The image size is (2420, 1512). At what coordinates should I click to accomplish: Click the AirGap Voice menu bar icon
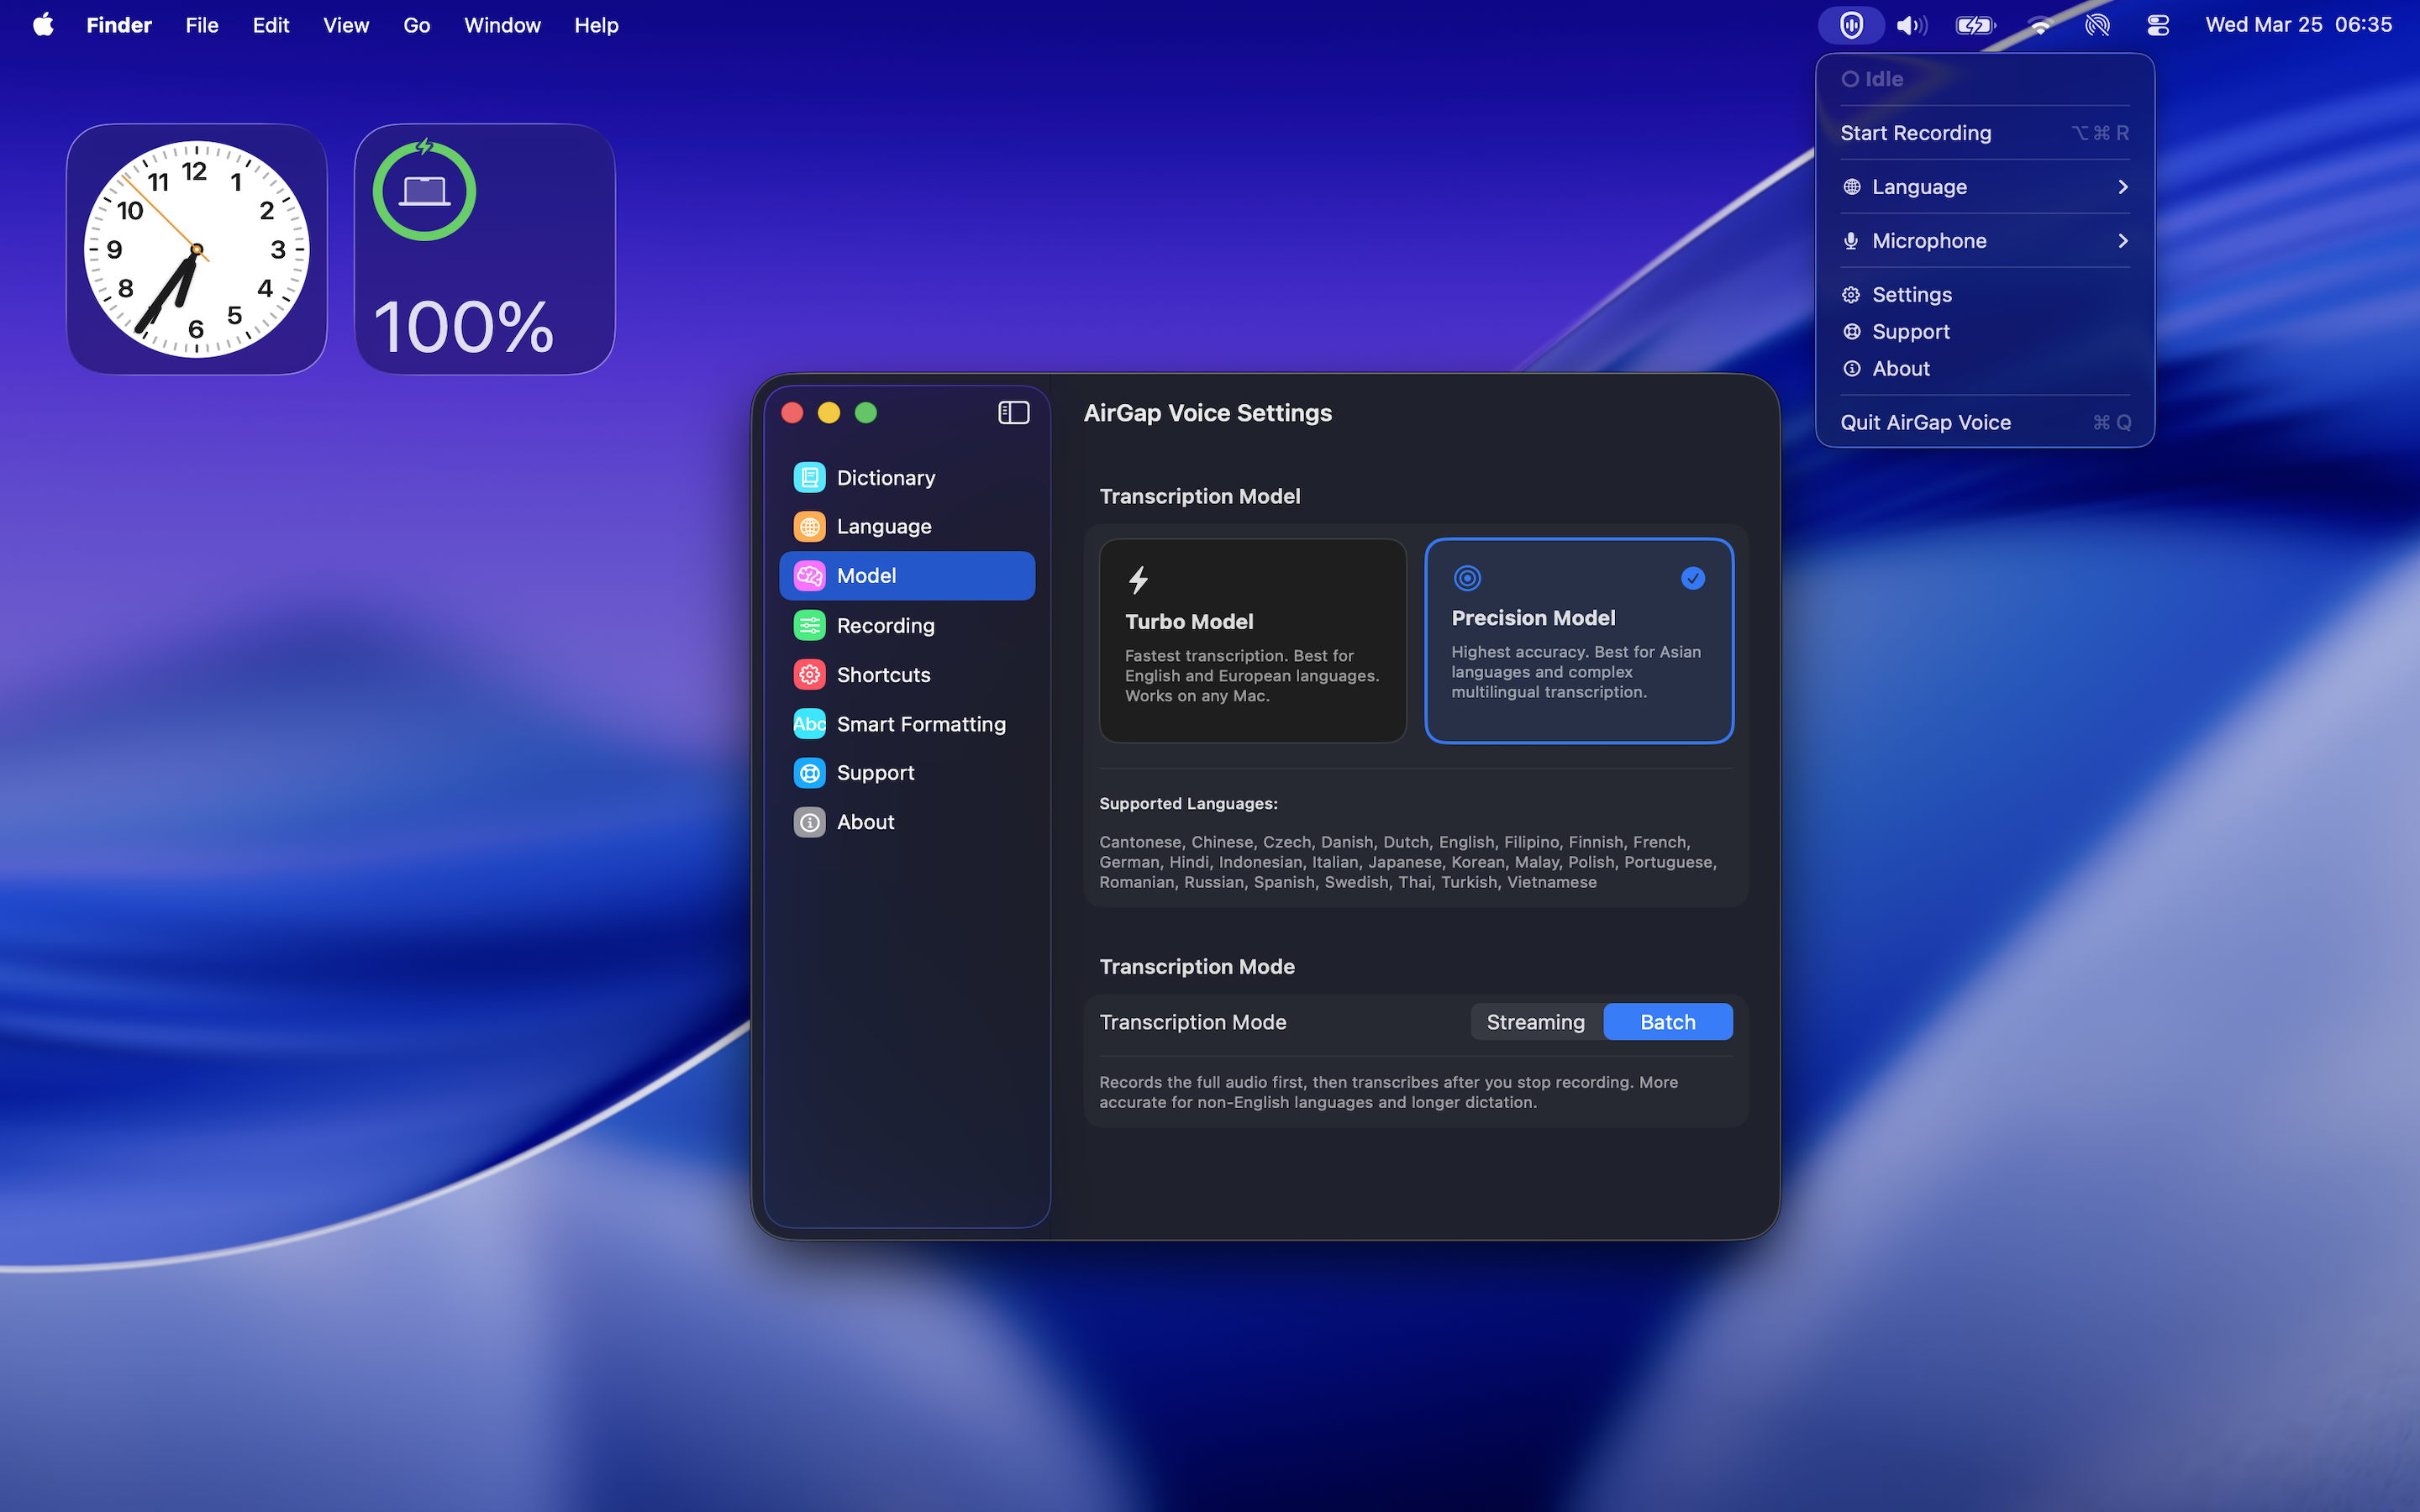coord(1851,25)
